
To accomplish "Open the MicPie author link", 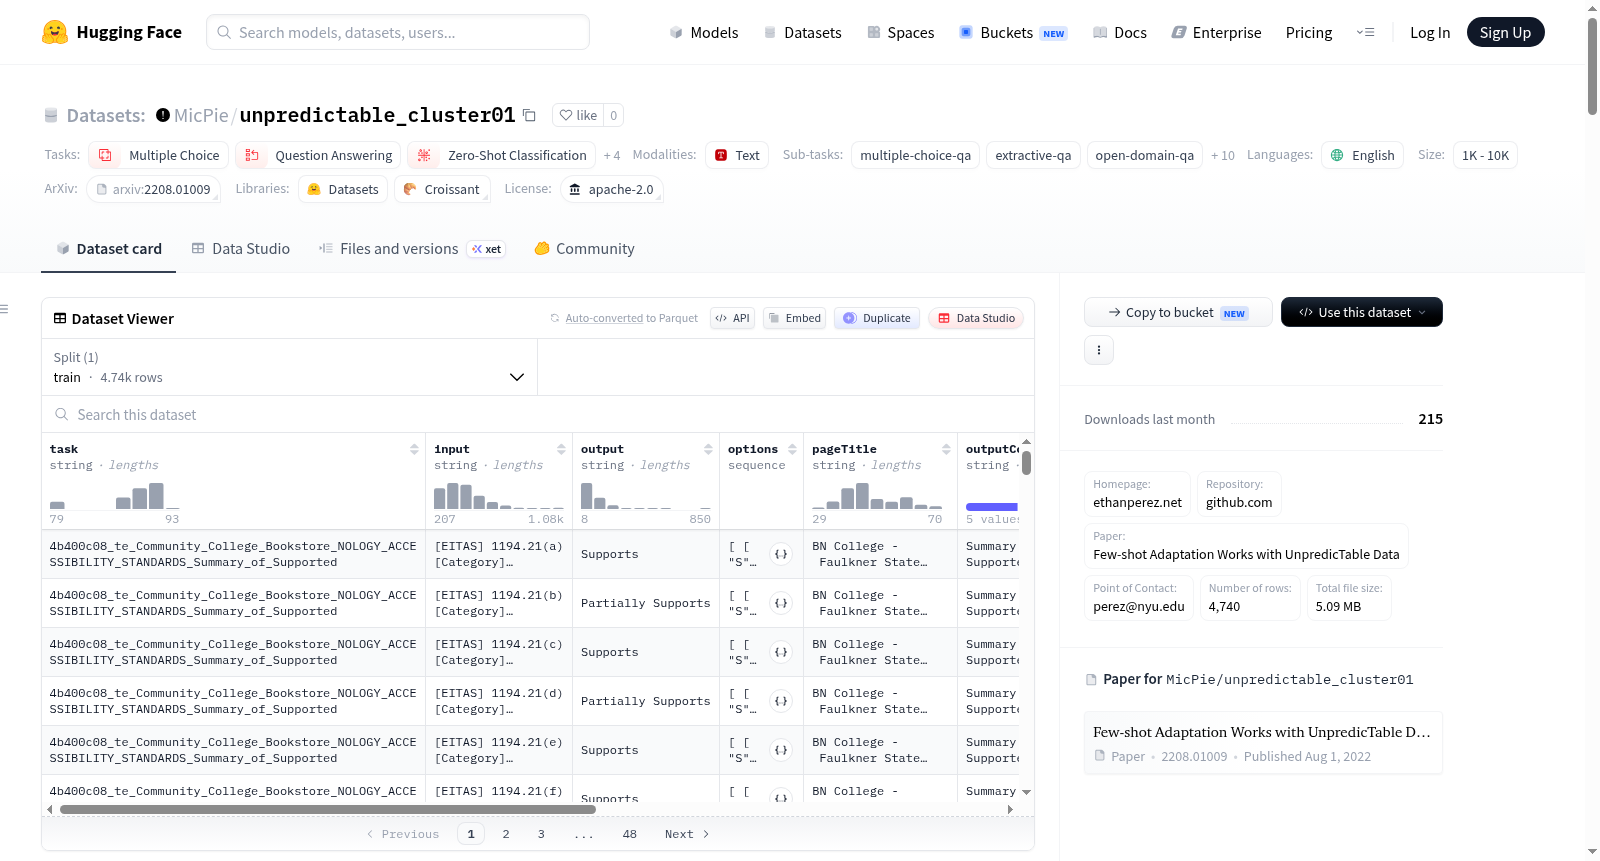I will click(201, 115).
